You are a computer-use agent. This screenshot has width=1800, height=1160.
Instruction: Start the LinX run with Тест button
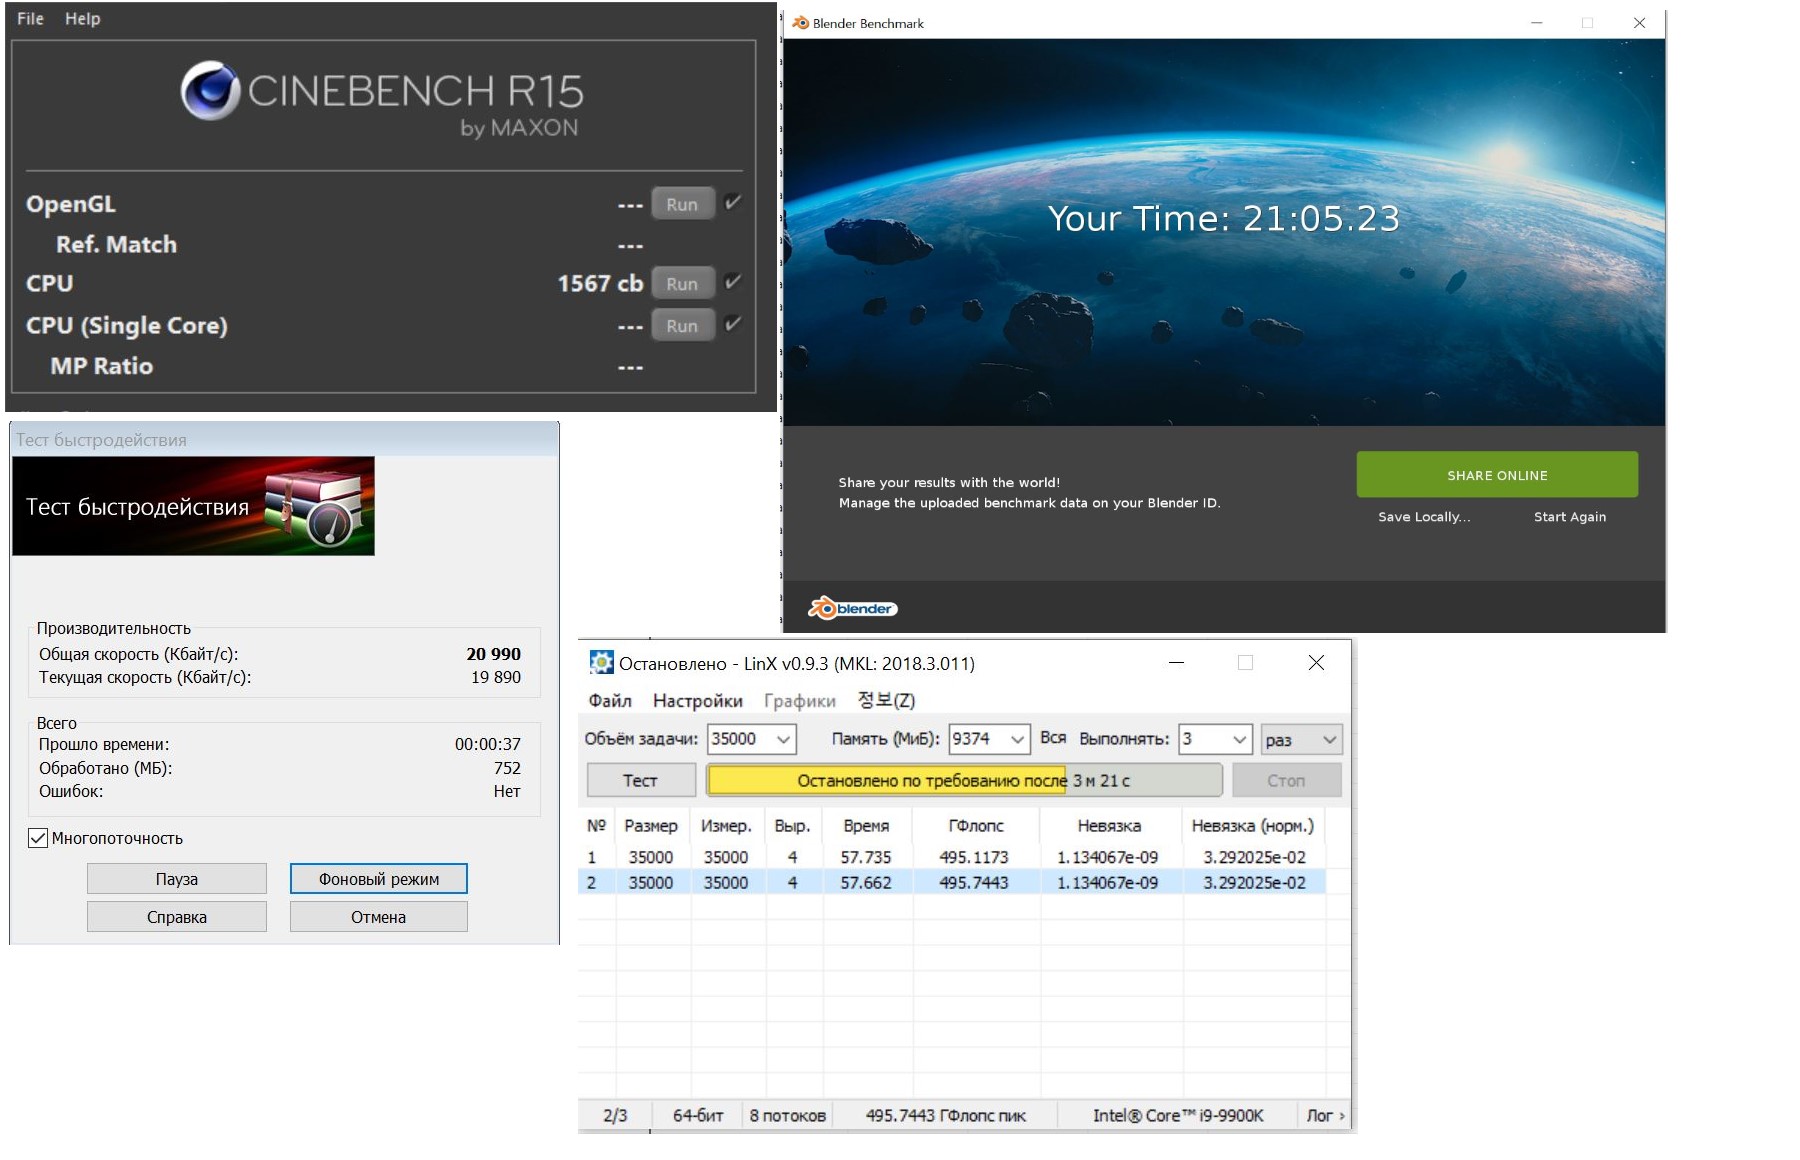641,780
